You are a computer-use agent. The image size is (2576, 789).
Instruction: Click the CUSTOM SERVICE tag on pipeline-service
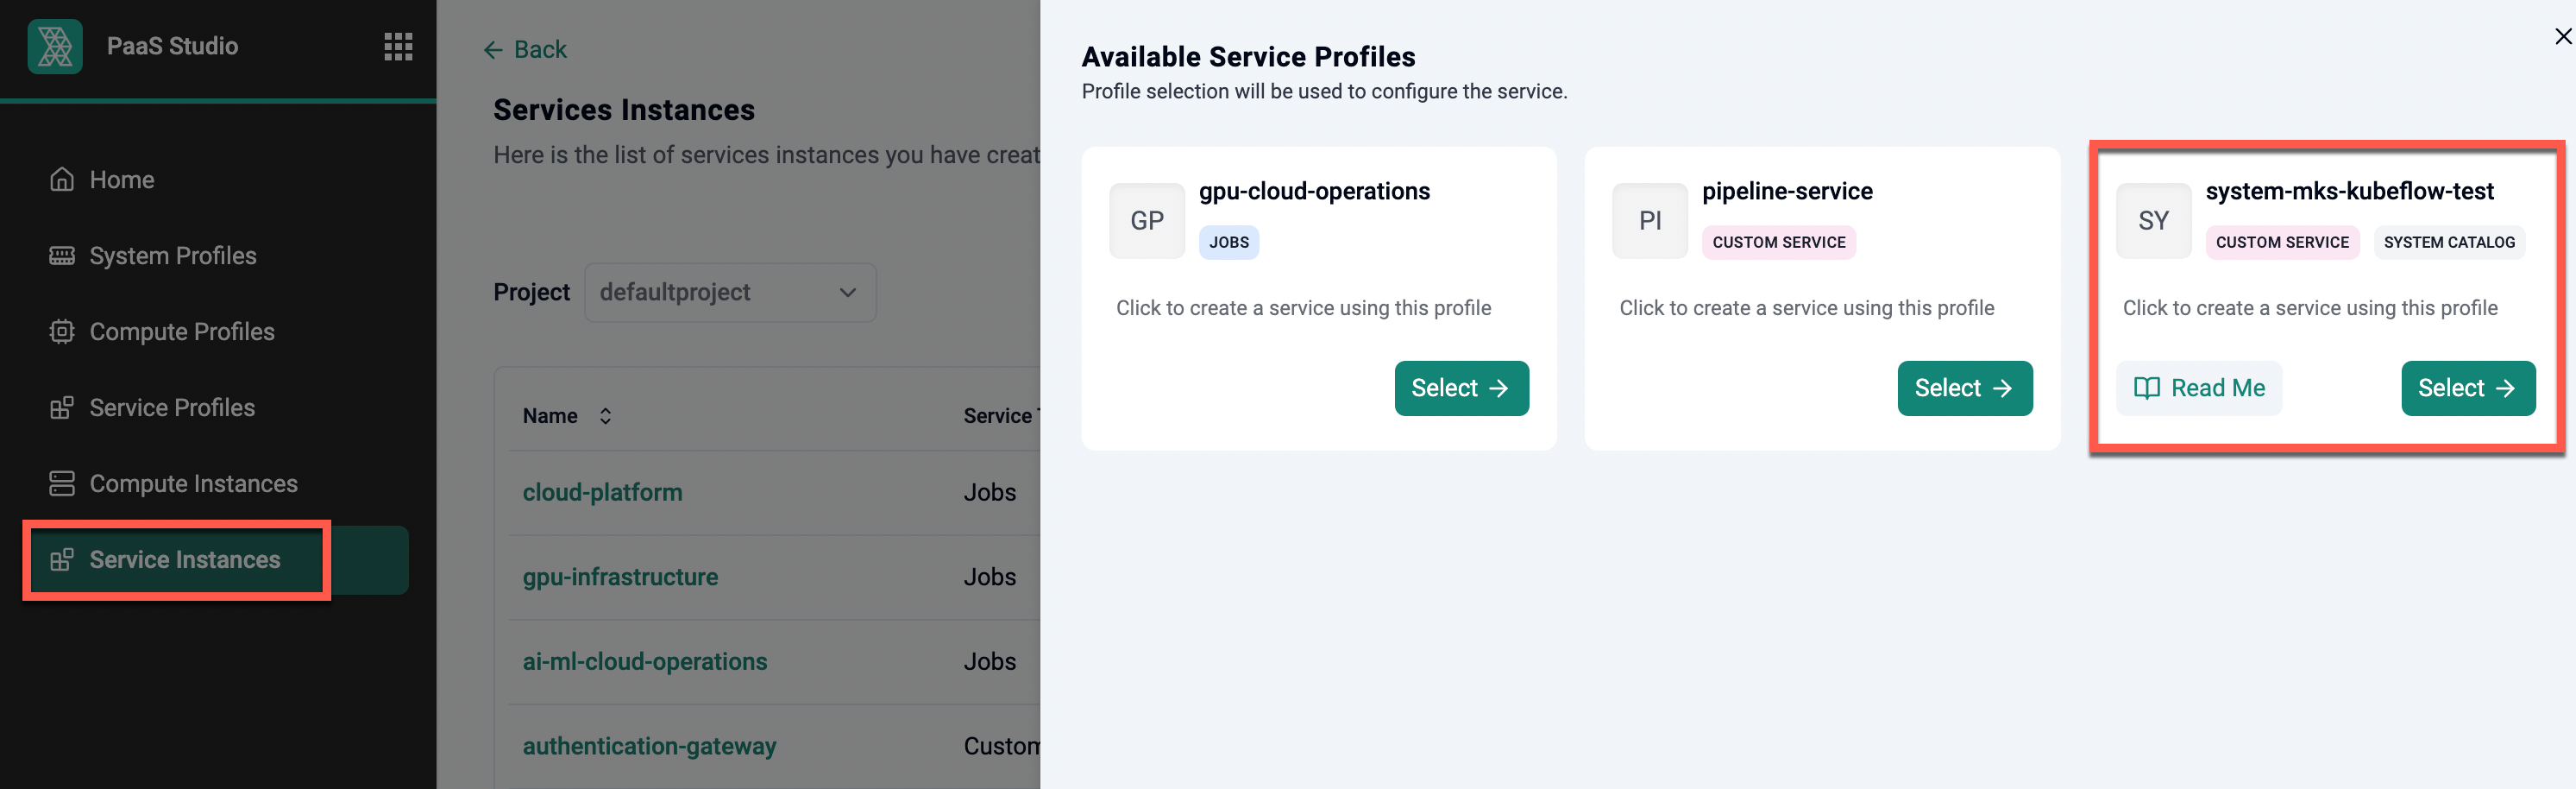1778,242
